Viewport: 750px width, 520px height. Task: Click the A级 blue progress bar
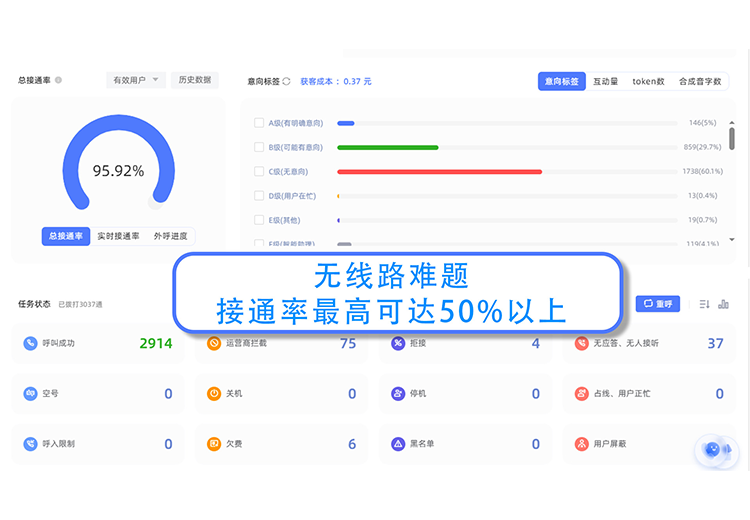[346, 123]
